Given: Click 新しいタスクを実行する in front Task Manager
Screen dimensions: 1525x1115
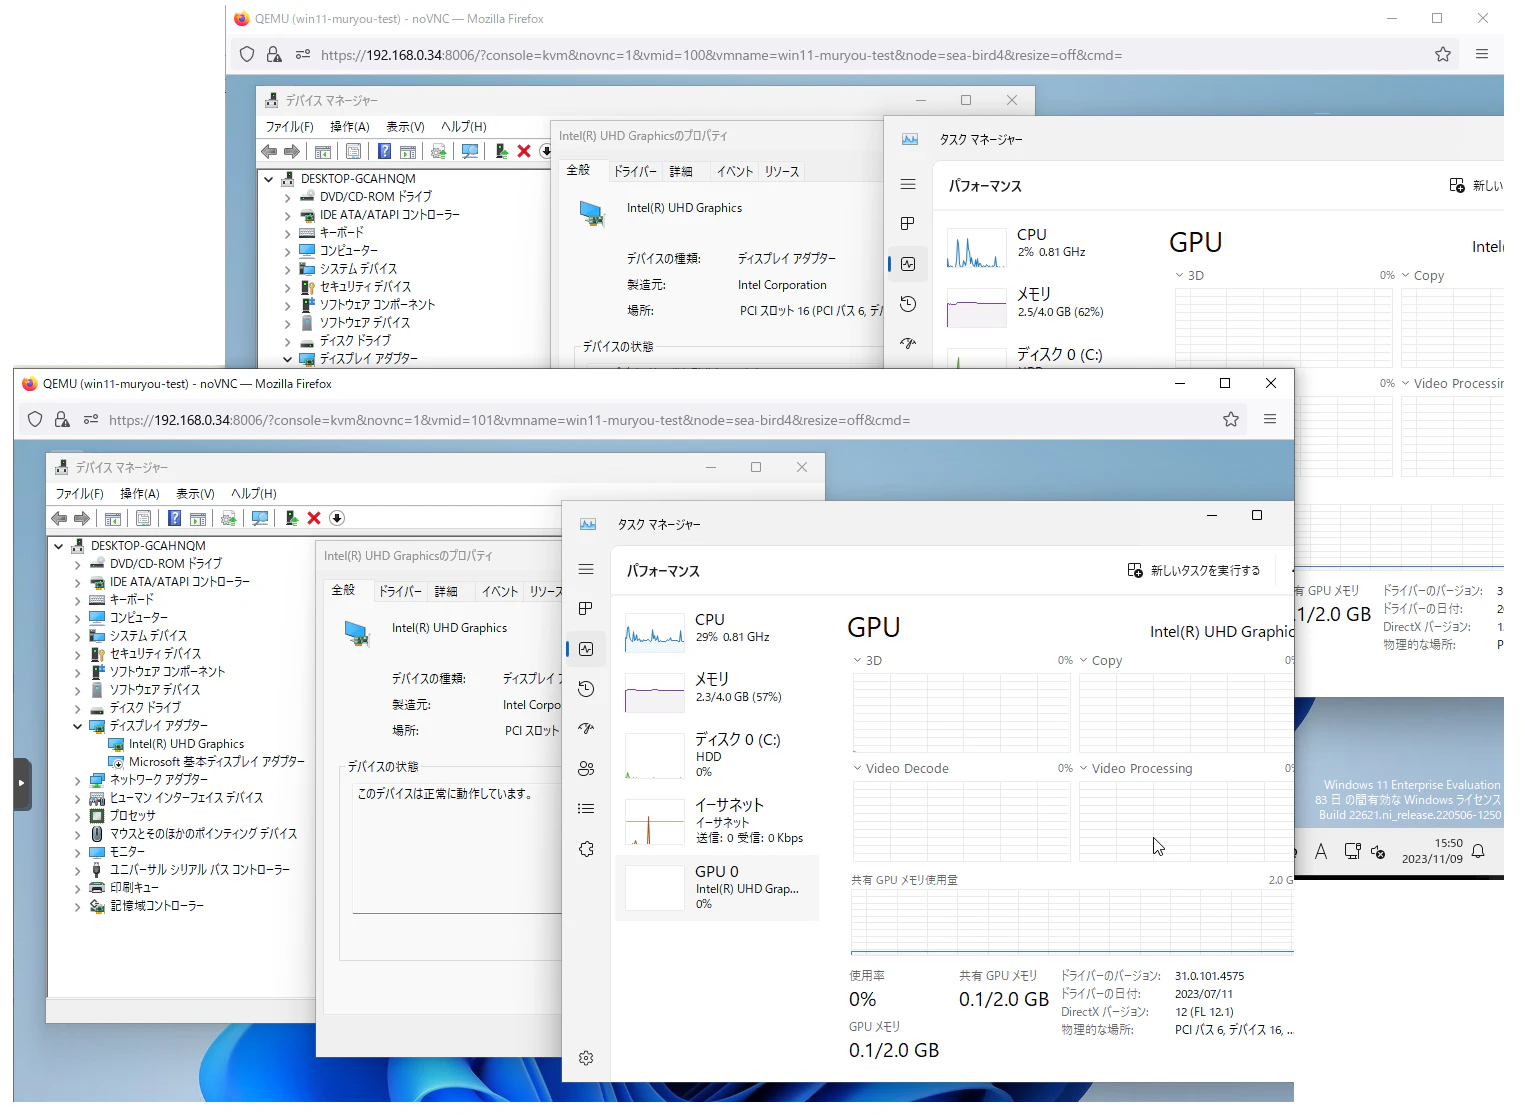Looking at the screenshot, I should click(1193, 570).
